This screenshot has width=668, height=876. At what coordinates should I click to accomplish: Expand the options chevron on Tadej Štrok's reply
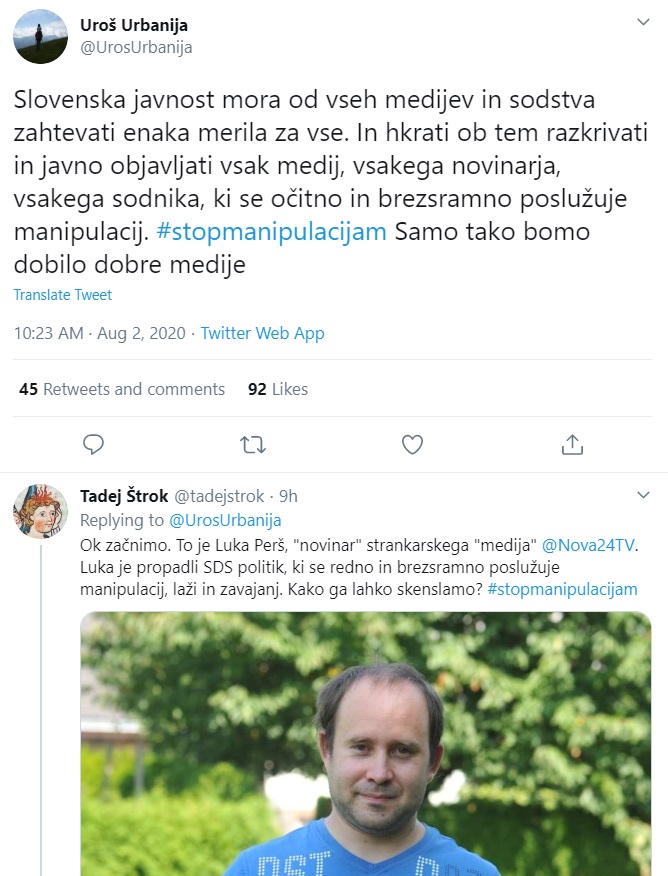pyautogui.click(x=644, y=496)
